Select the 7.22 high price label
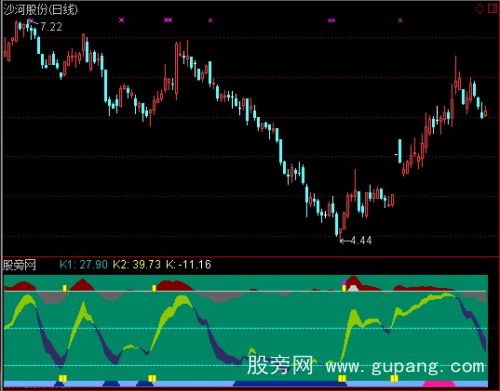The height and width of the screenshot is (391, 500). 51,27
